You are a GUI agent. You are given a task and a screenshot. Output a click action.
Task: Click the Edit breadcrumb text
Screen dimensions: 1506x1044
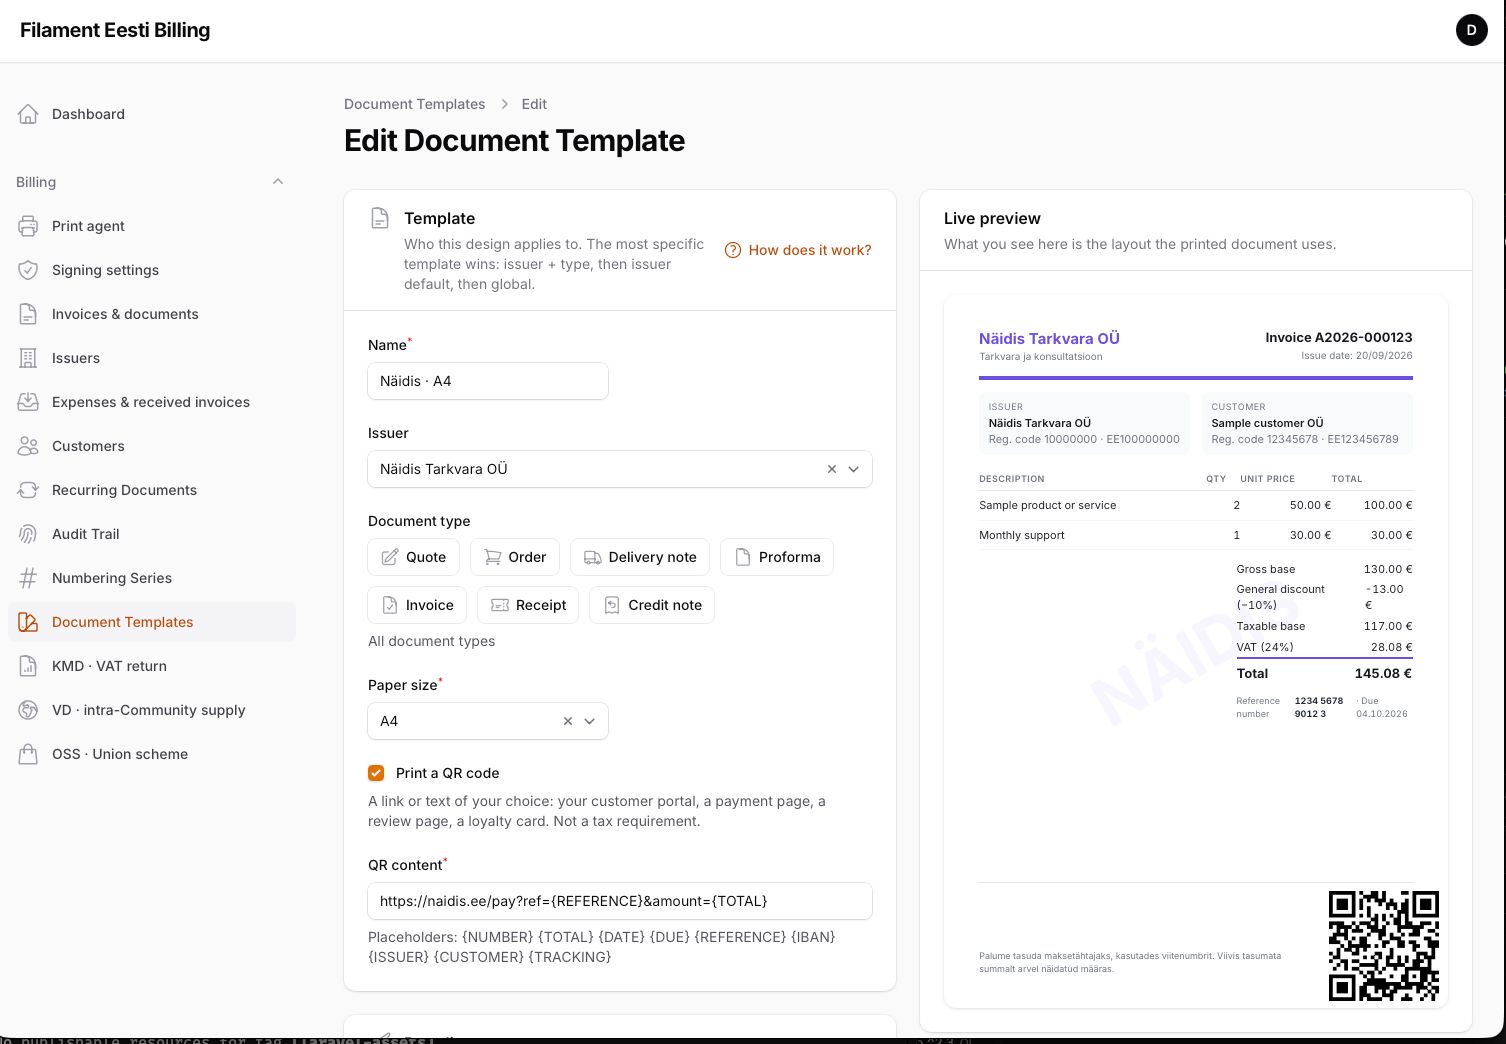(x=534, y=104)
